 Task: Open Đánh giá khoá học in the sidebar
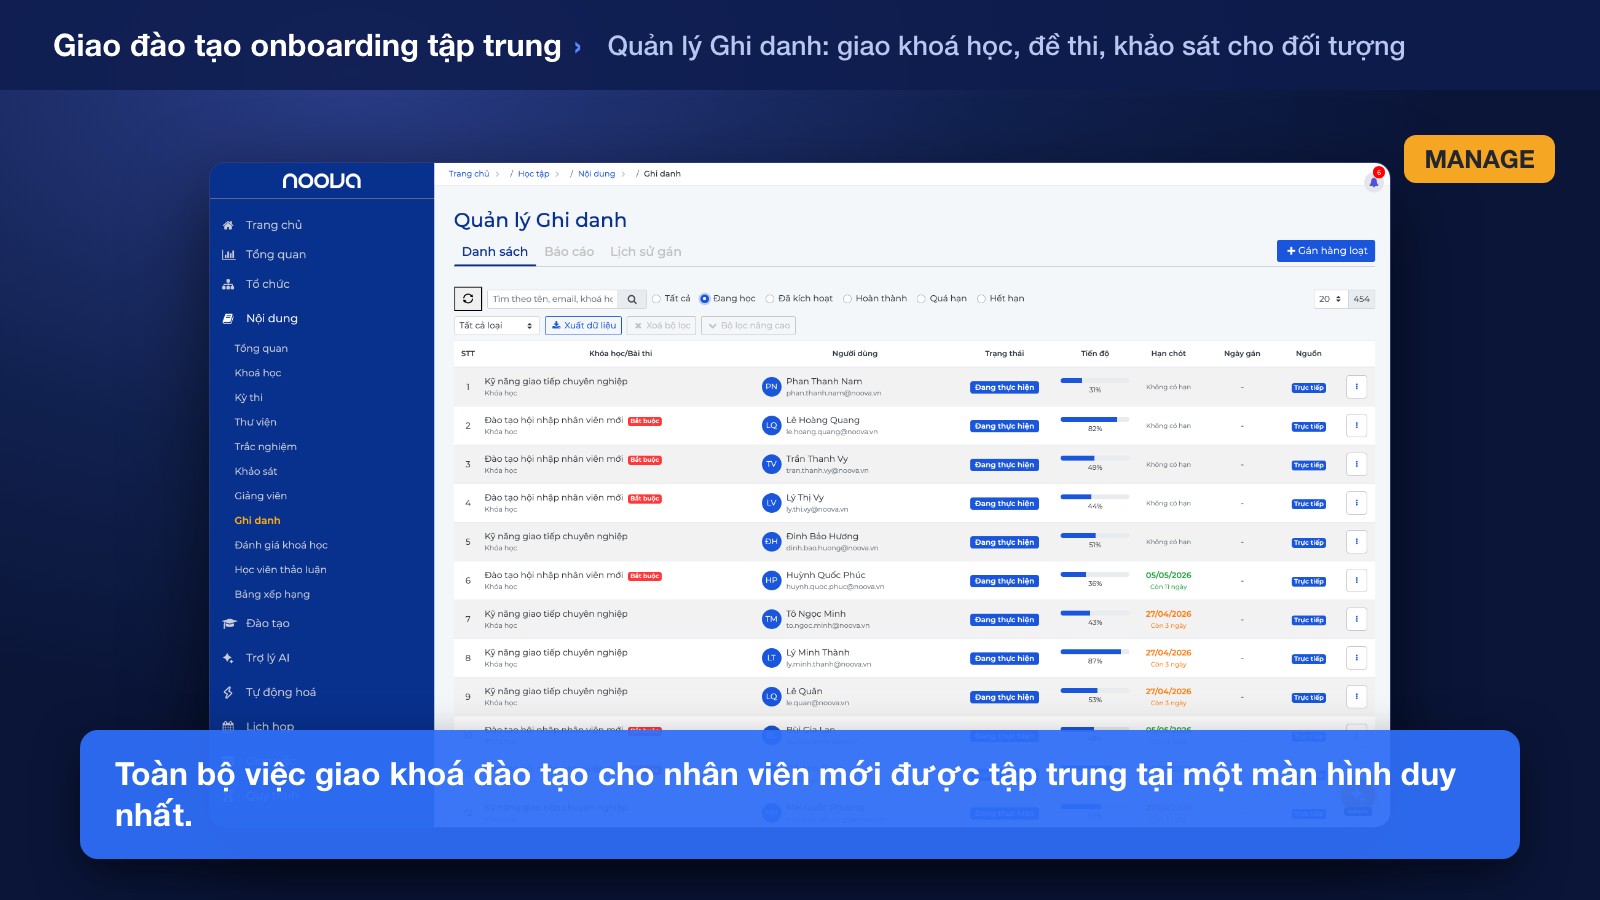pyautogui.click(x=281, y=545)
